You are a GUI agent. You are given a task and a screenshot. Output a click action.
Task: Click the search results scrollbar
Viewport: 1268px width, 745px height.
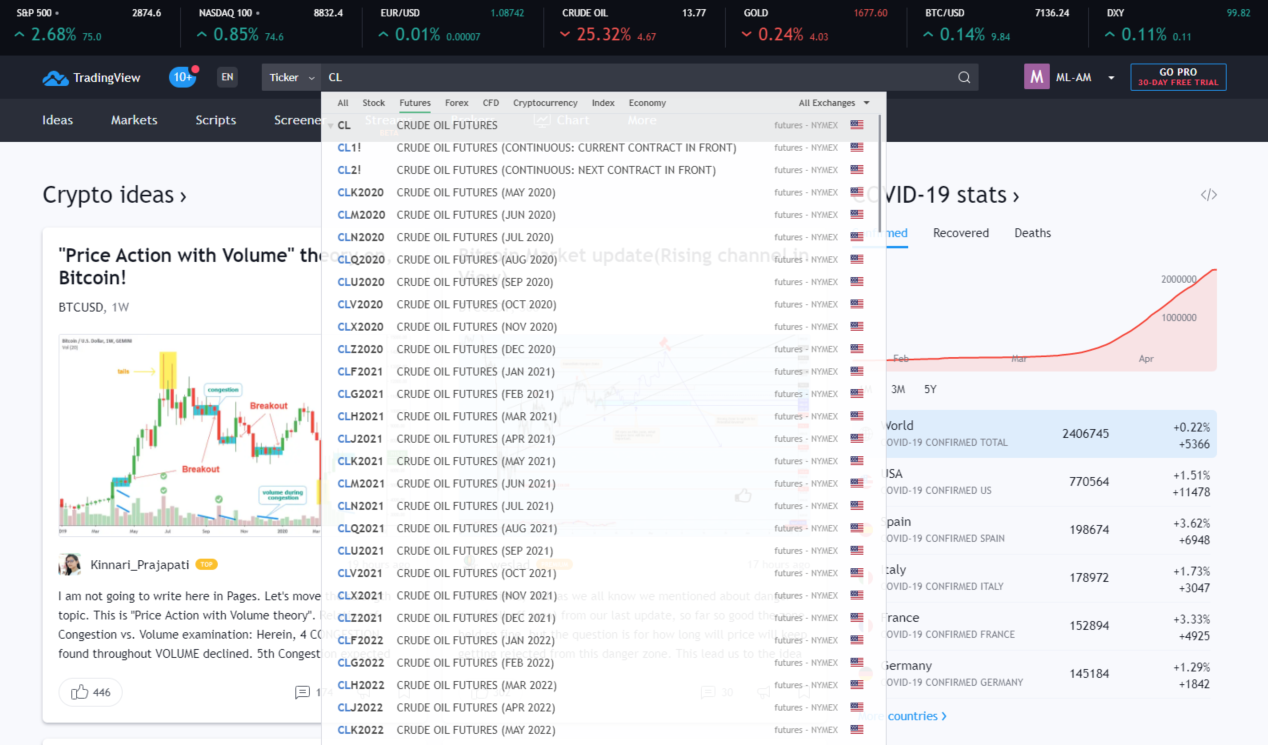(880, 174)
